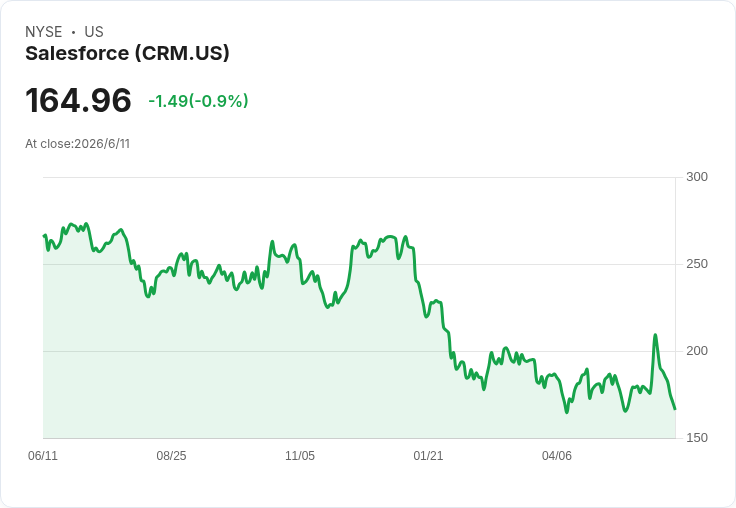Select the 01/21 date axis label

click(428, 455)
